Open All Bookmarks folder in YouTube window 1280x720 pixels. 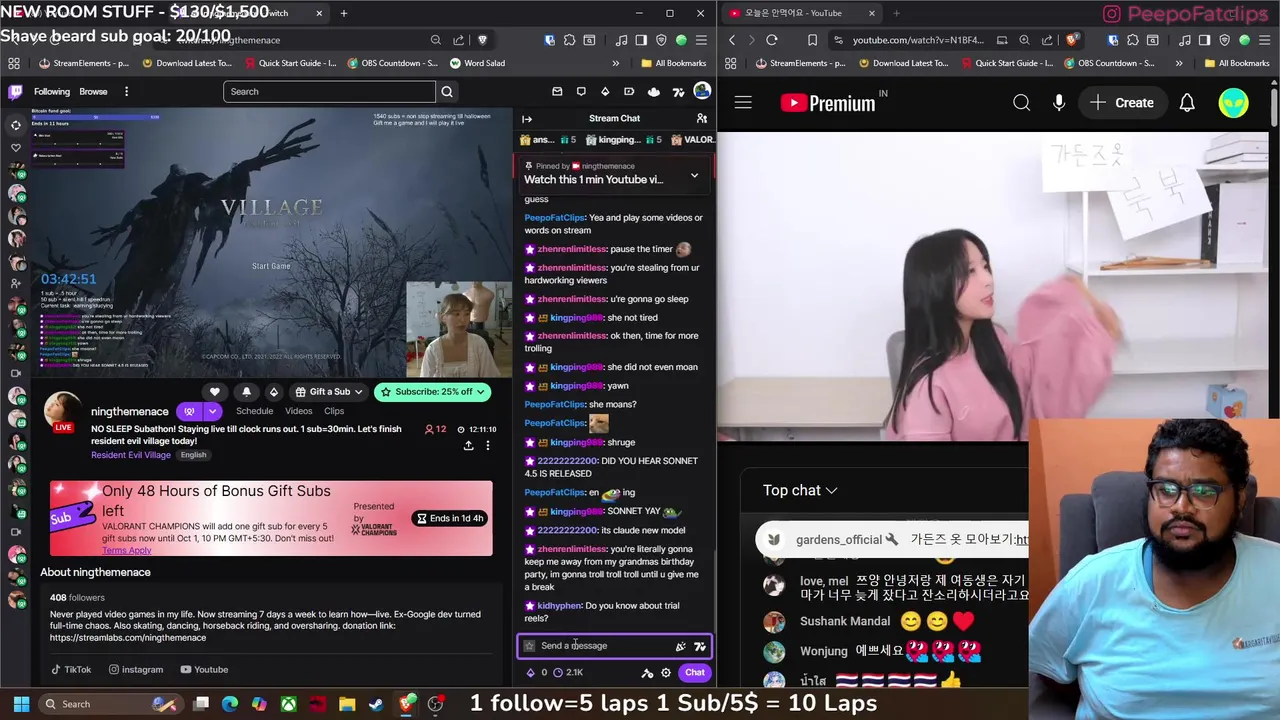1236,63
